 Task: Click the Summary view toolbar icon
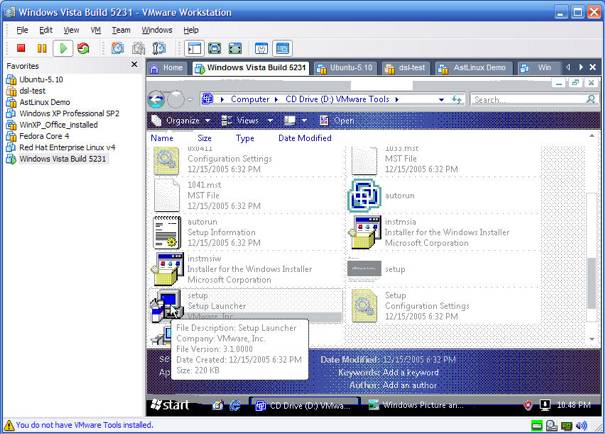[261, 48]
